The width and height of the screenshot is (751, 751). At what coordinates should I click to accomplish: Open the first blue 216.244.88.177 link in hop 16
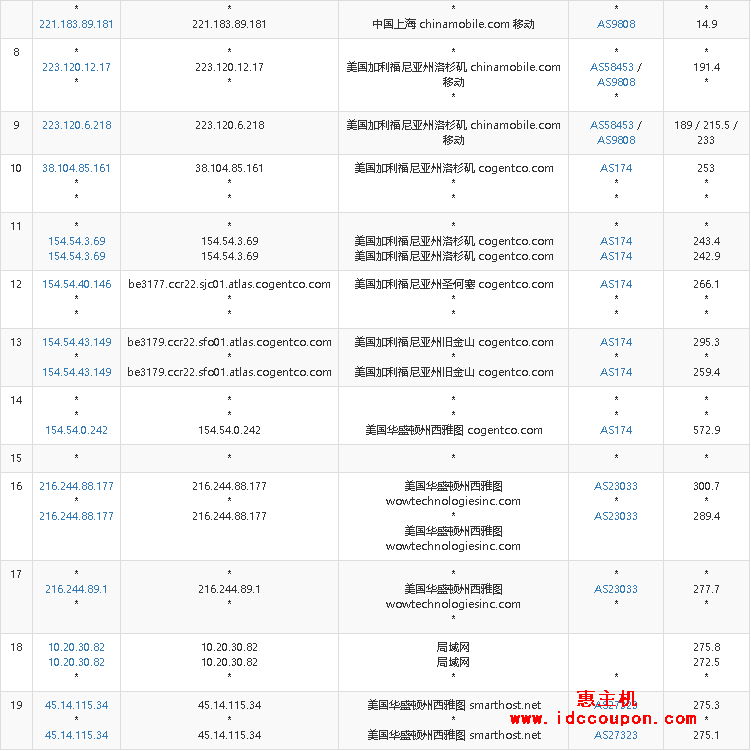[76, 486]
